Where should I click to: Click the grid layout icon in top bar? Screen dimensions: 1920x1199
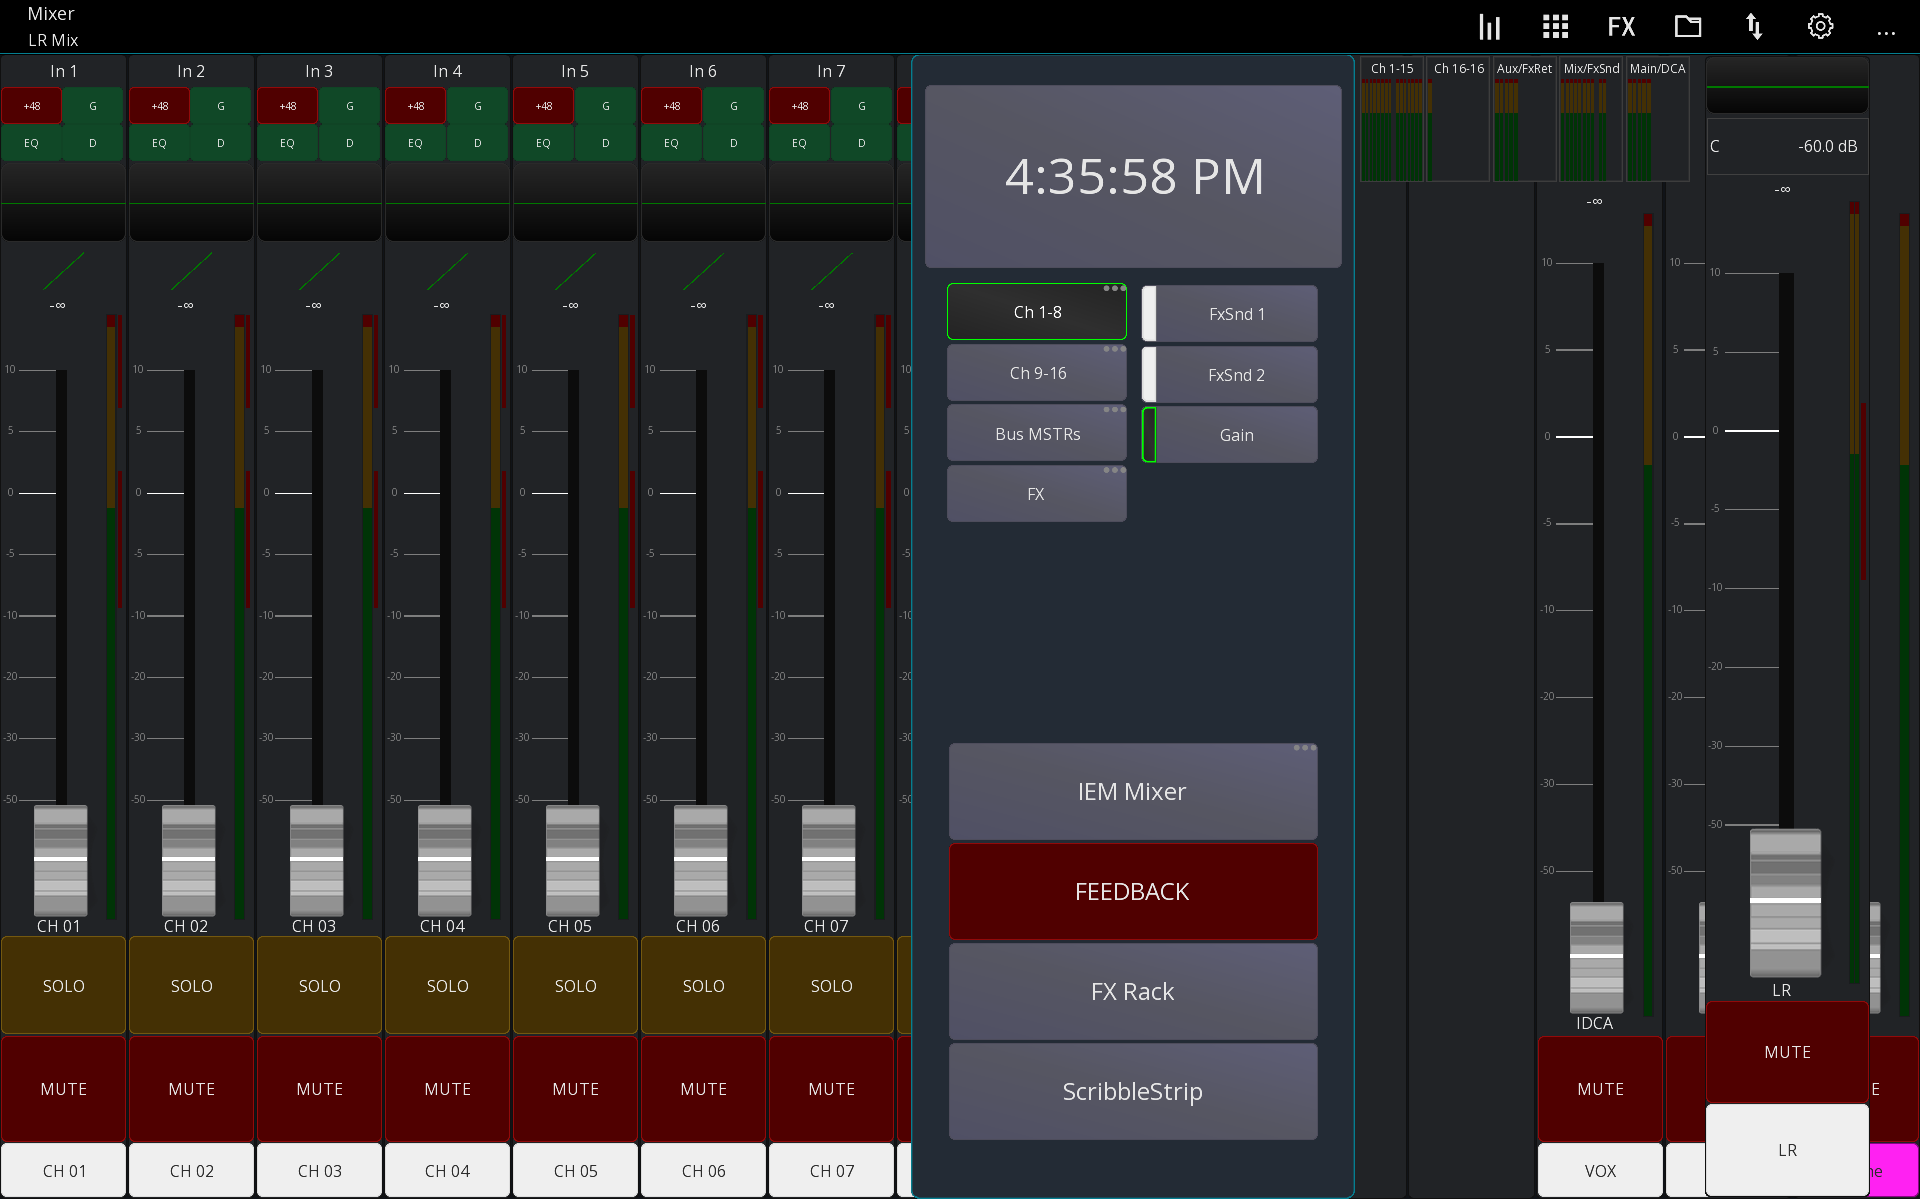point(1555,26)
